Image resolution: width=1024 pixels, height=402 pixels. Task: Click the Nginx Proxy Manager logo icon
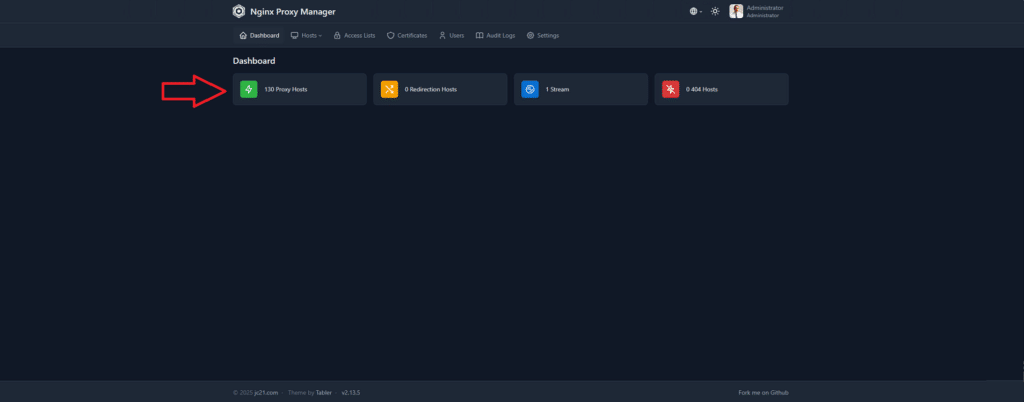[x=238, y=11]
